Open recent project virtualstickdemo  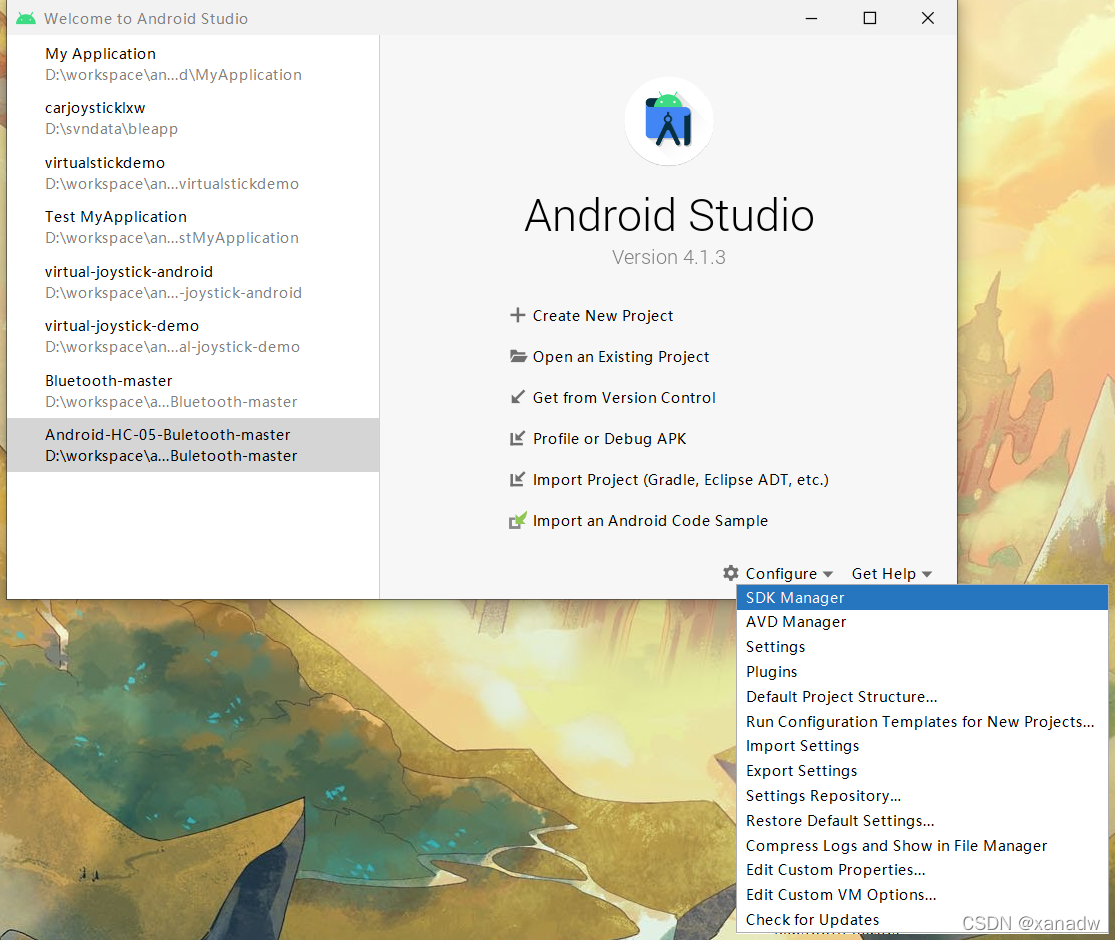coord(193,173)
